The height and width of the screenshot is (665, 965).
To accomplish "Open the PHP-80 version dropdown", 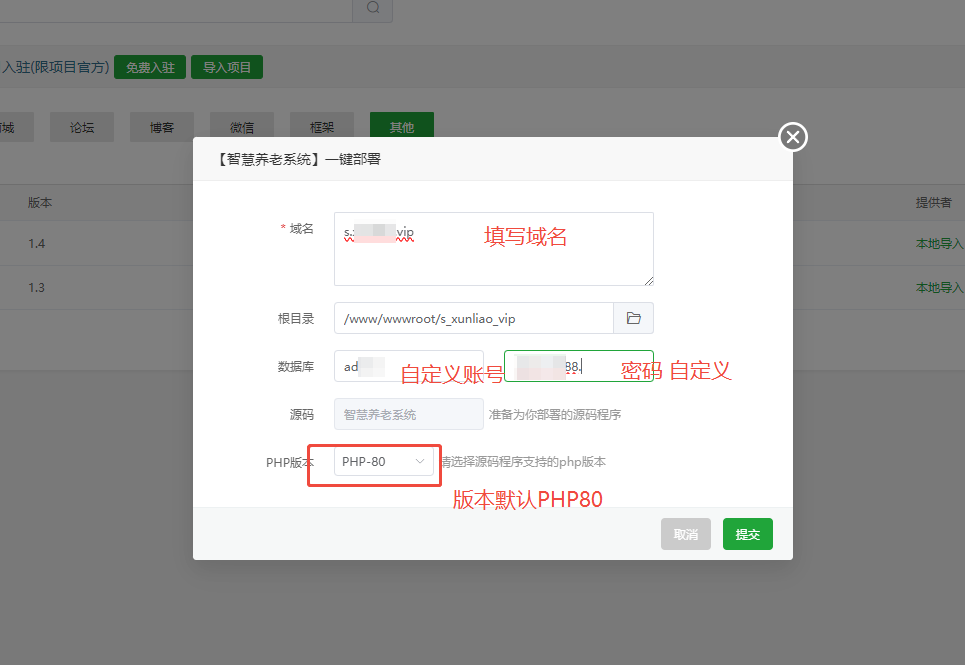I will [x=384, y=461].
